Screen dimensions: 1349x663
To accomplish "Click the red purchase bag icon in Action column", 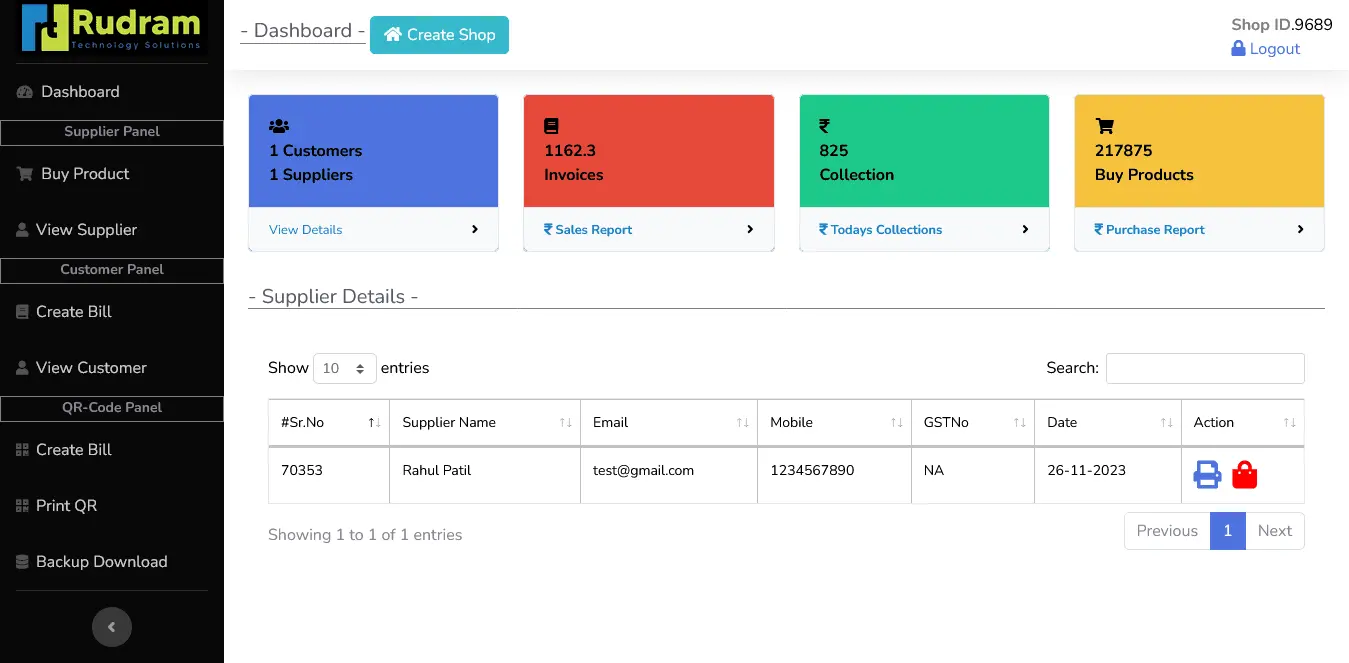I will point(1244,474).
